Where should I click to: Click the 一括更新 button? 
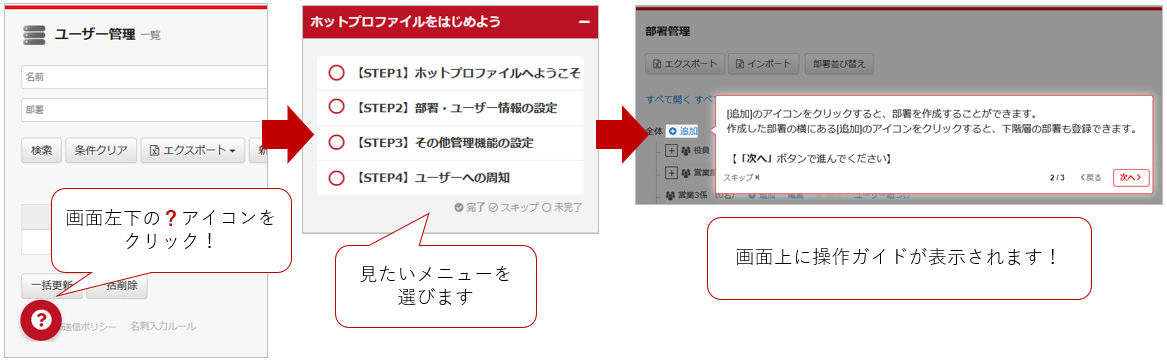[51, 286]
